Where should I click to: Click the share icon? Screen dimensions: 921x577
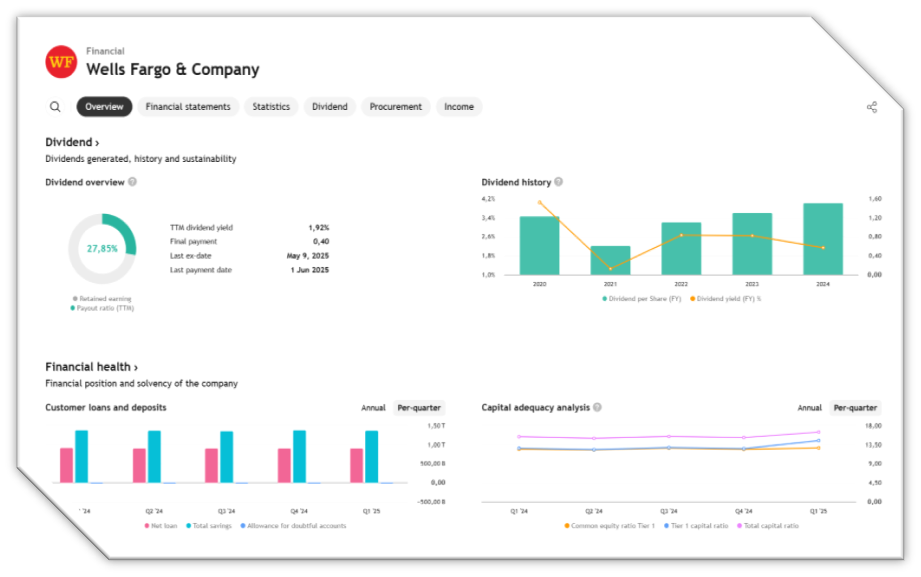click(x=872, y=107)
